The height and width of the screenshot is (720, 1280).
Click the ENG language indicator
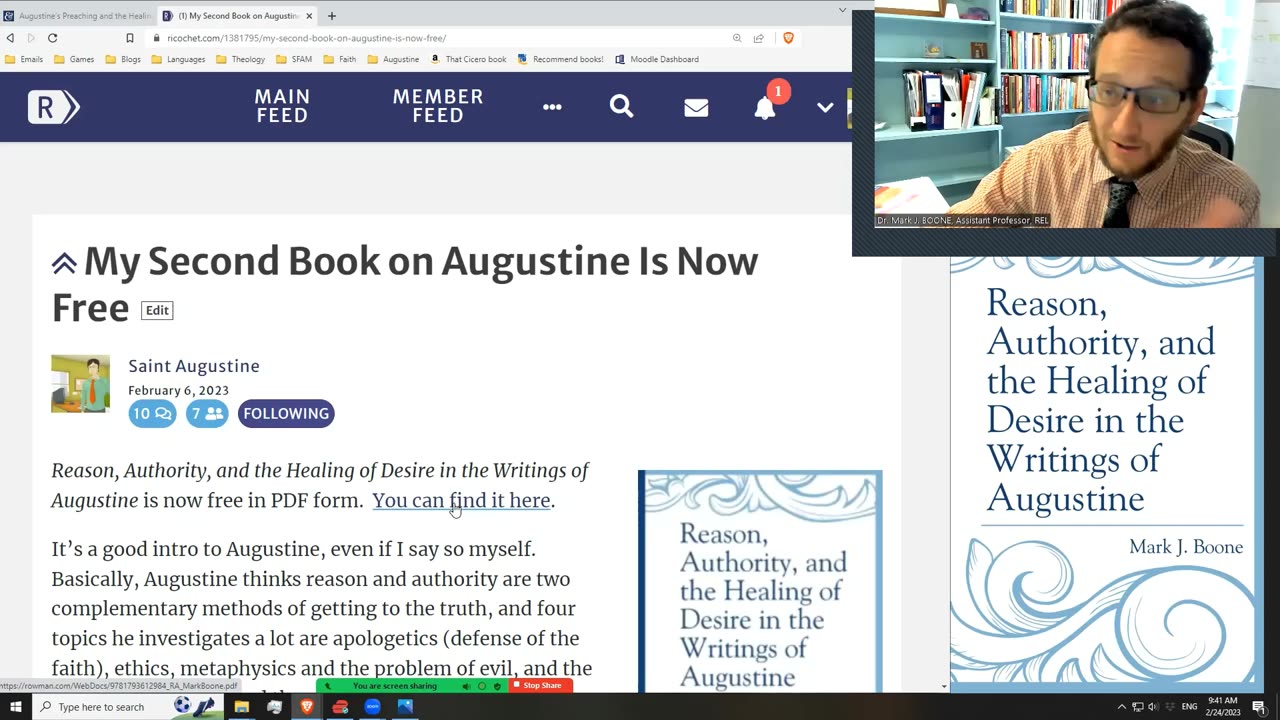click(1189, 707)
